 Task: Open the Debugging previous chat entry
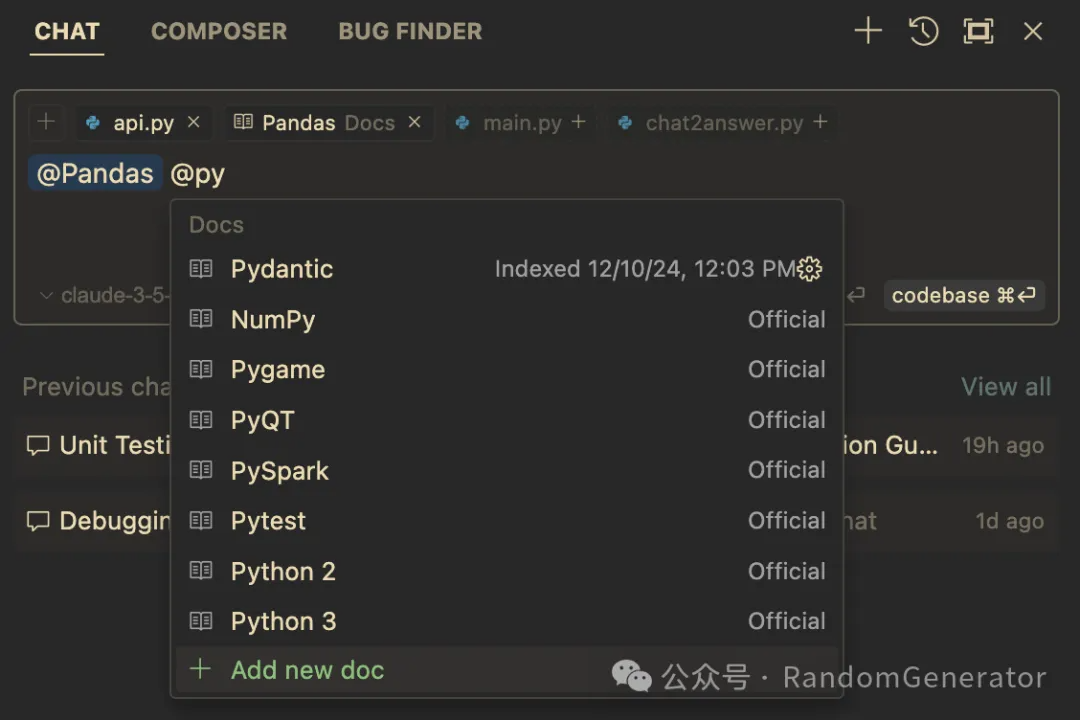100,521
